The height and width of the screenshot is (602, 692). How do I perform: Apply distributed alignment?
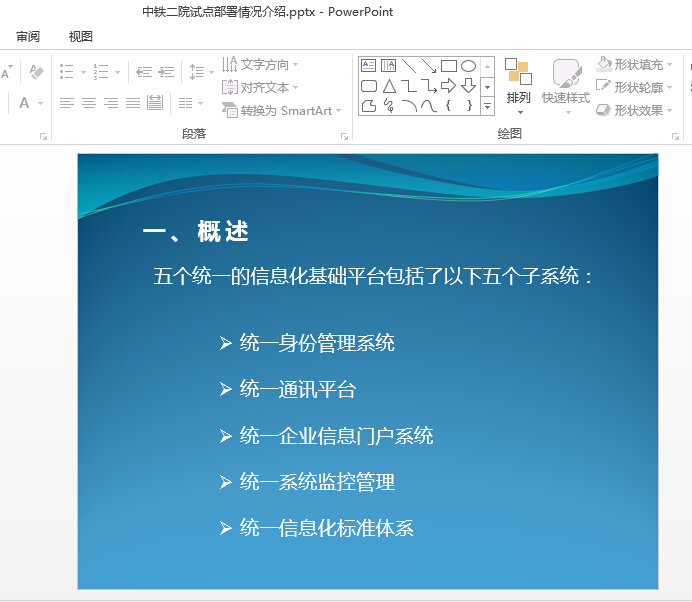click(155, 103)
